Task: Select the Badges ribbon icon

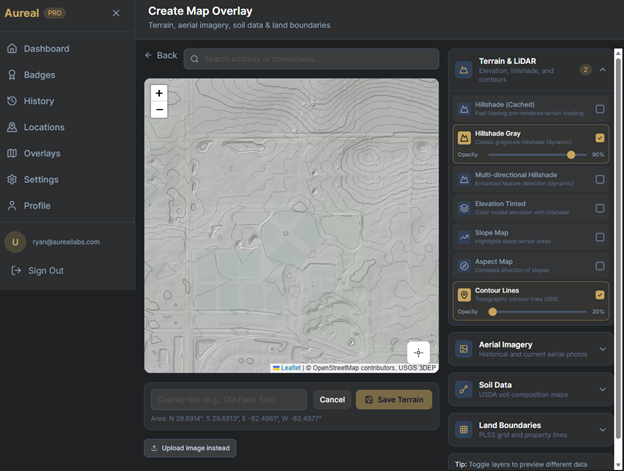Action: [12, 75]
